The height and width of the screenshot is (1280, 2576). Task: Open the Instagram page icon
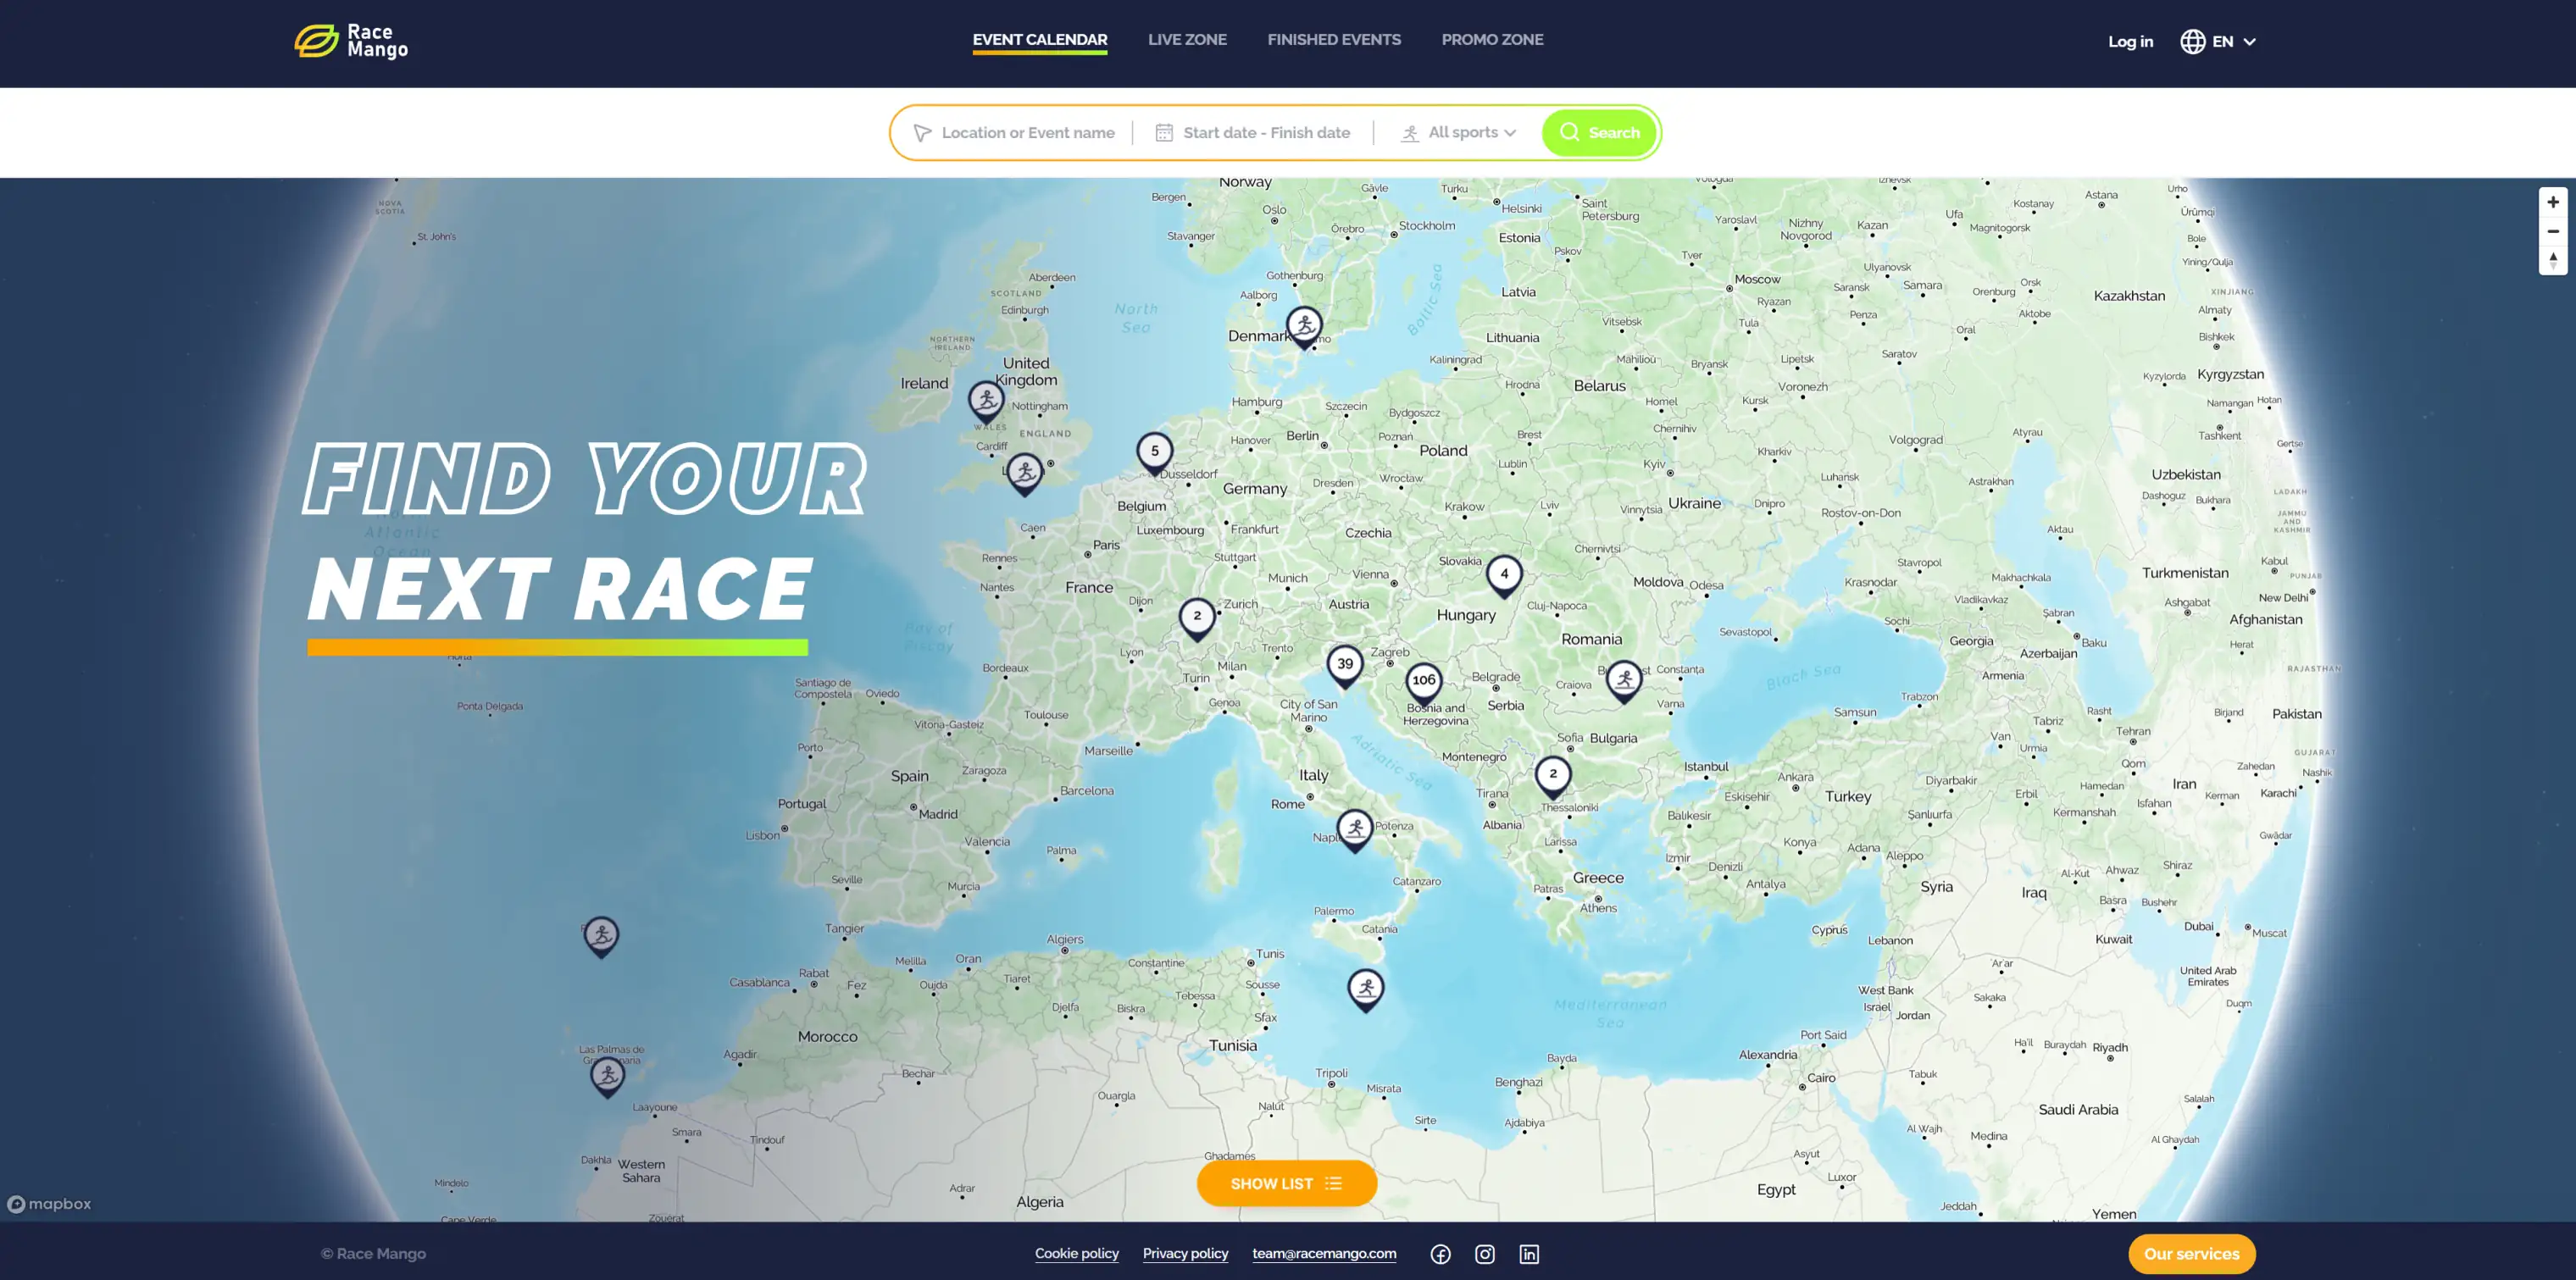pyautogui.click(x=1485, y=1254)
